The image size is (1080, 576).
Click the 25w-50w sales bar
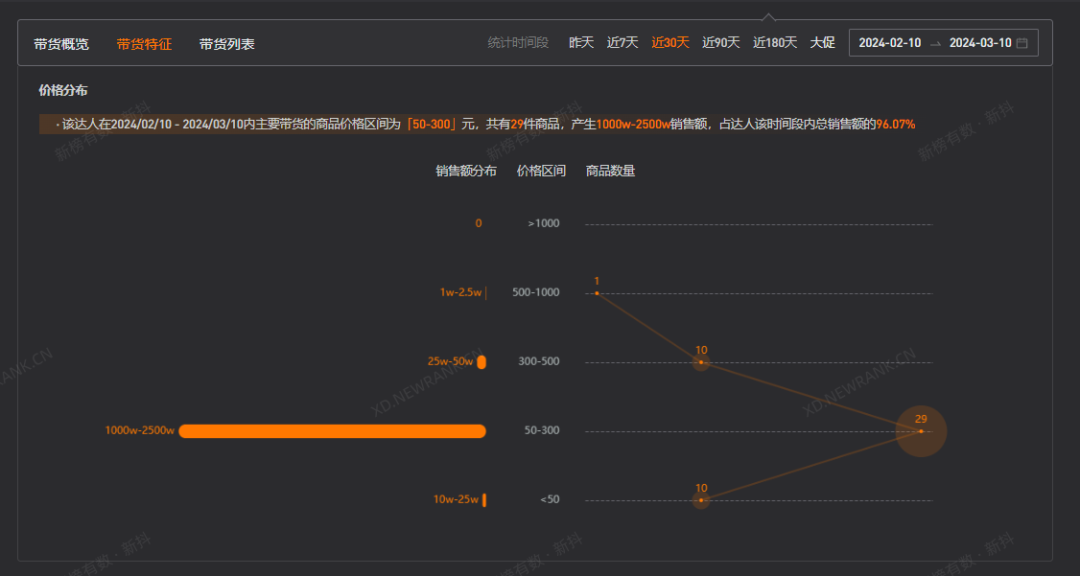click(x=481, y=362)
